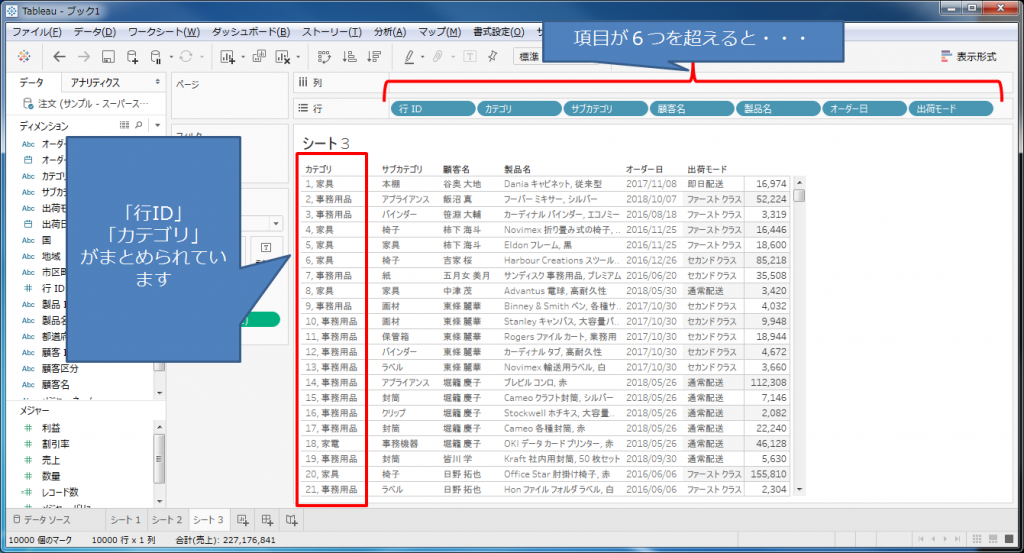
Task: Open the dimensions pane dropdown arrow
Action: (x=158, y=125)
